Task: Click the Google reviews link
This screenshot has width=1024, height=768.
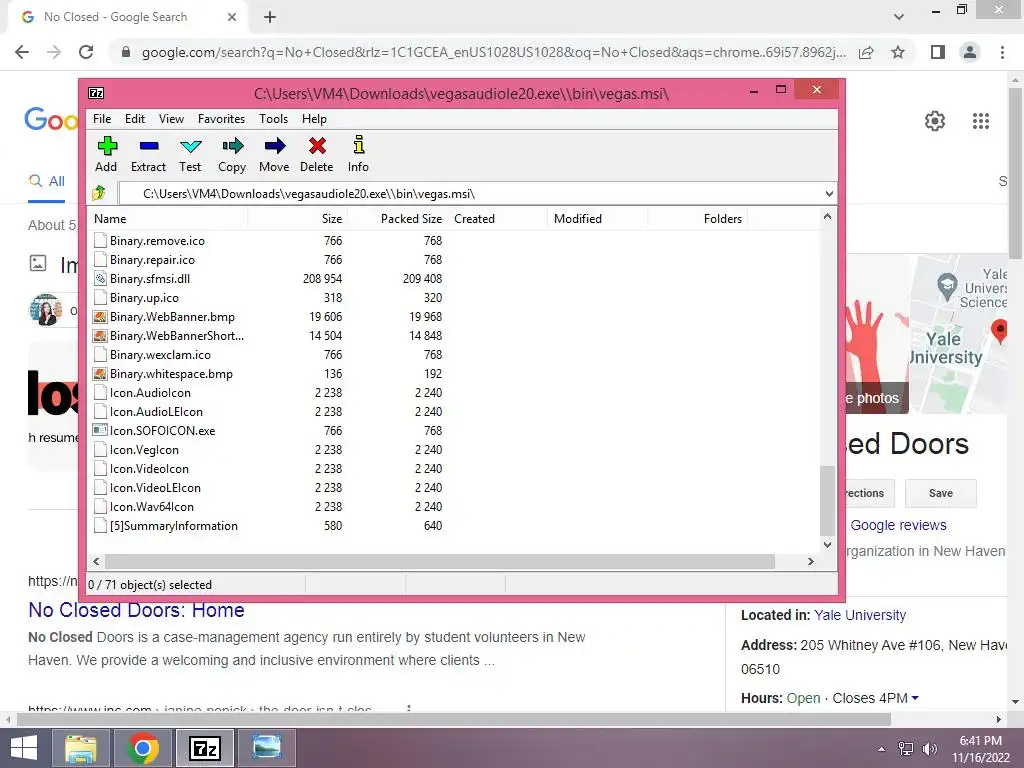Action: [x=898, y=525]
